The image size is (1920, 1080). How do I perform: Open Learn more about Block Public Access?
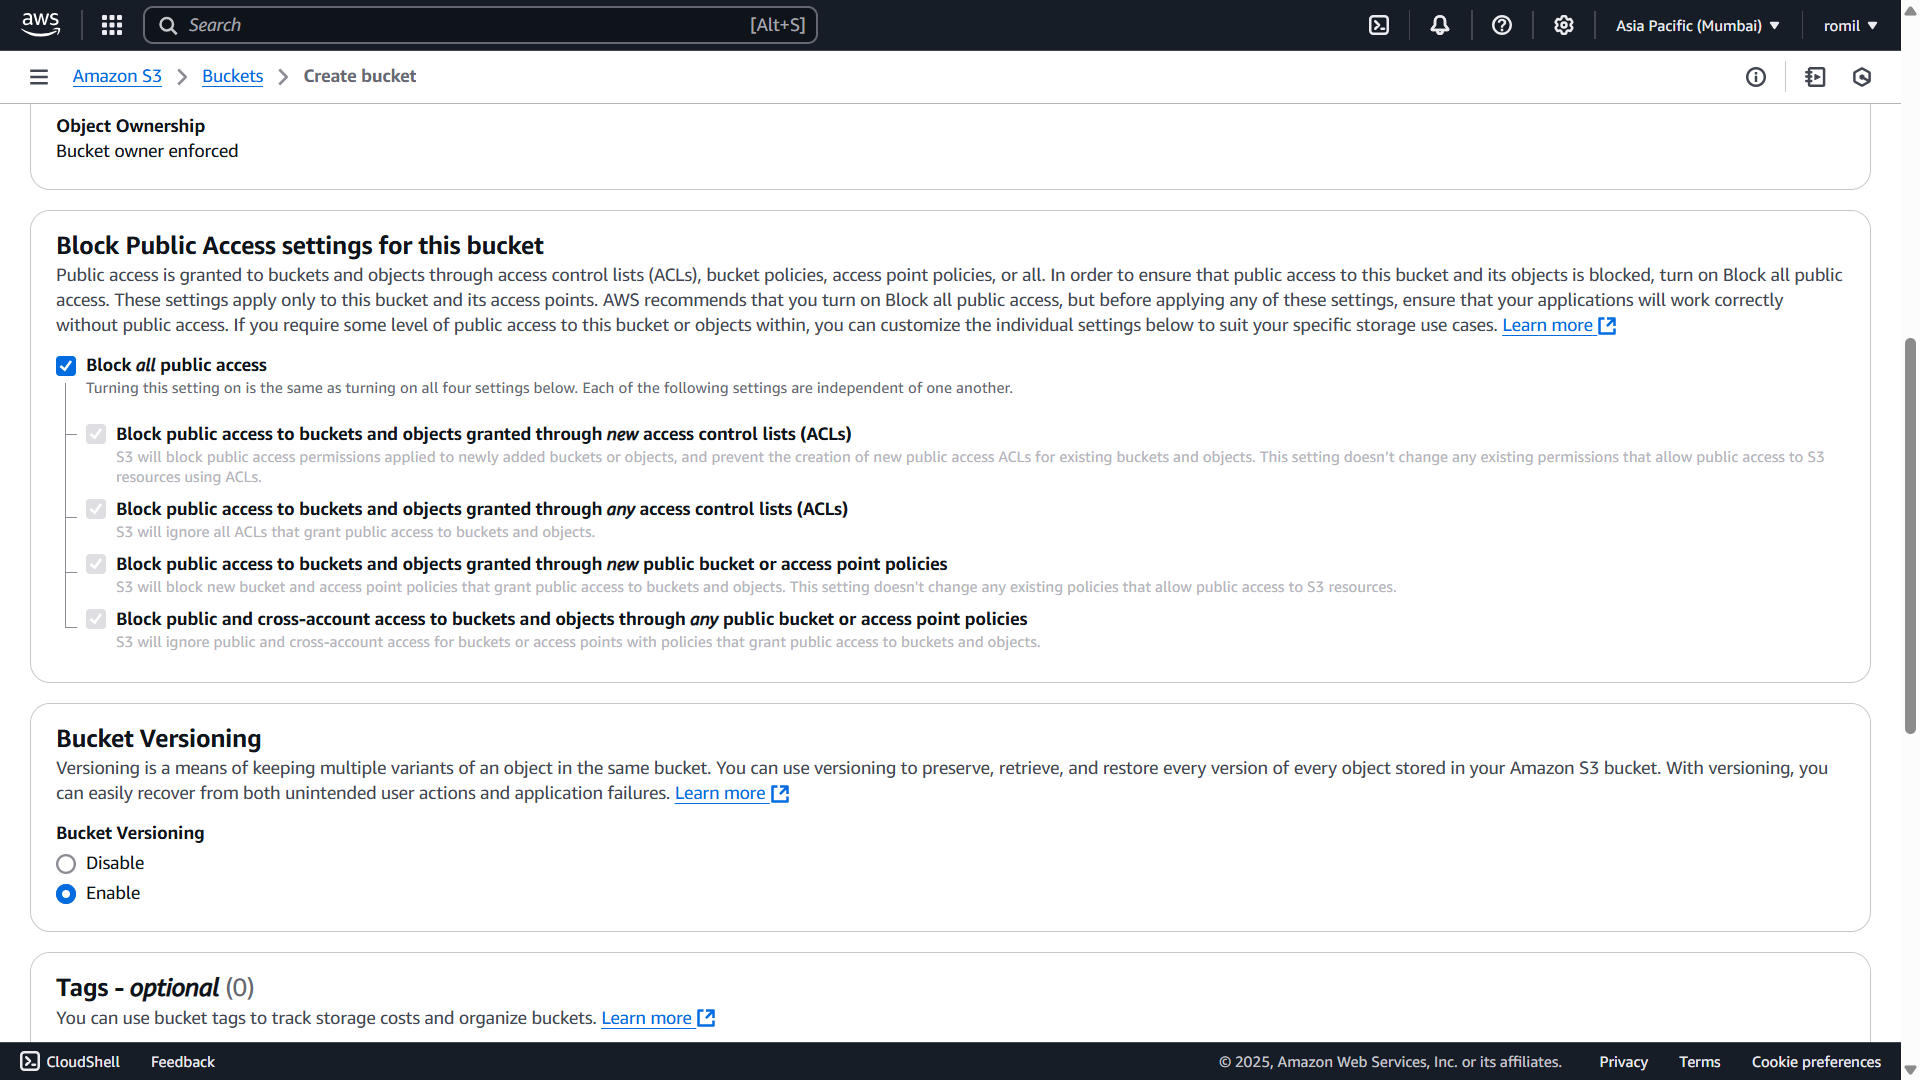(1547, 325)
